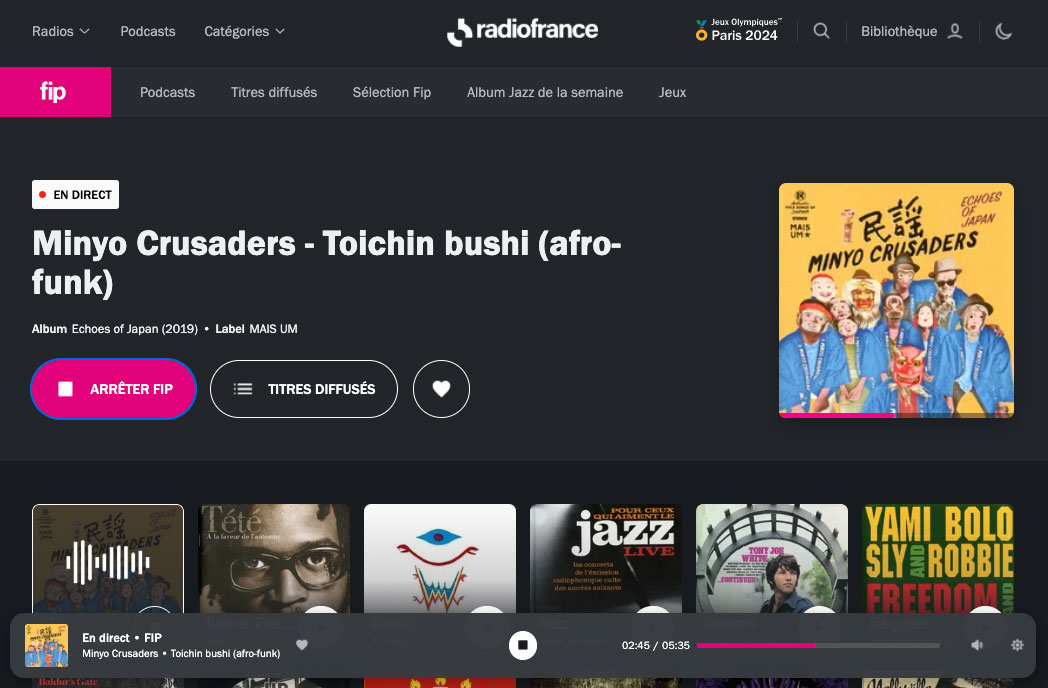Open Sélection Fip tab
Viewport: 1048px width, 688px height.
[x=392, y=92]
